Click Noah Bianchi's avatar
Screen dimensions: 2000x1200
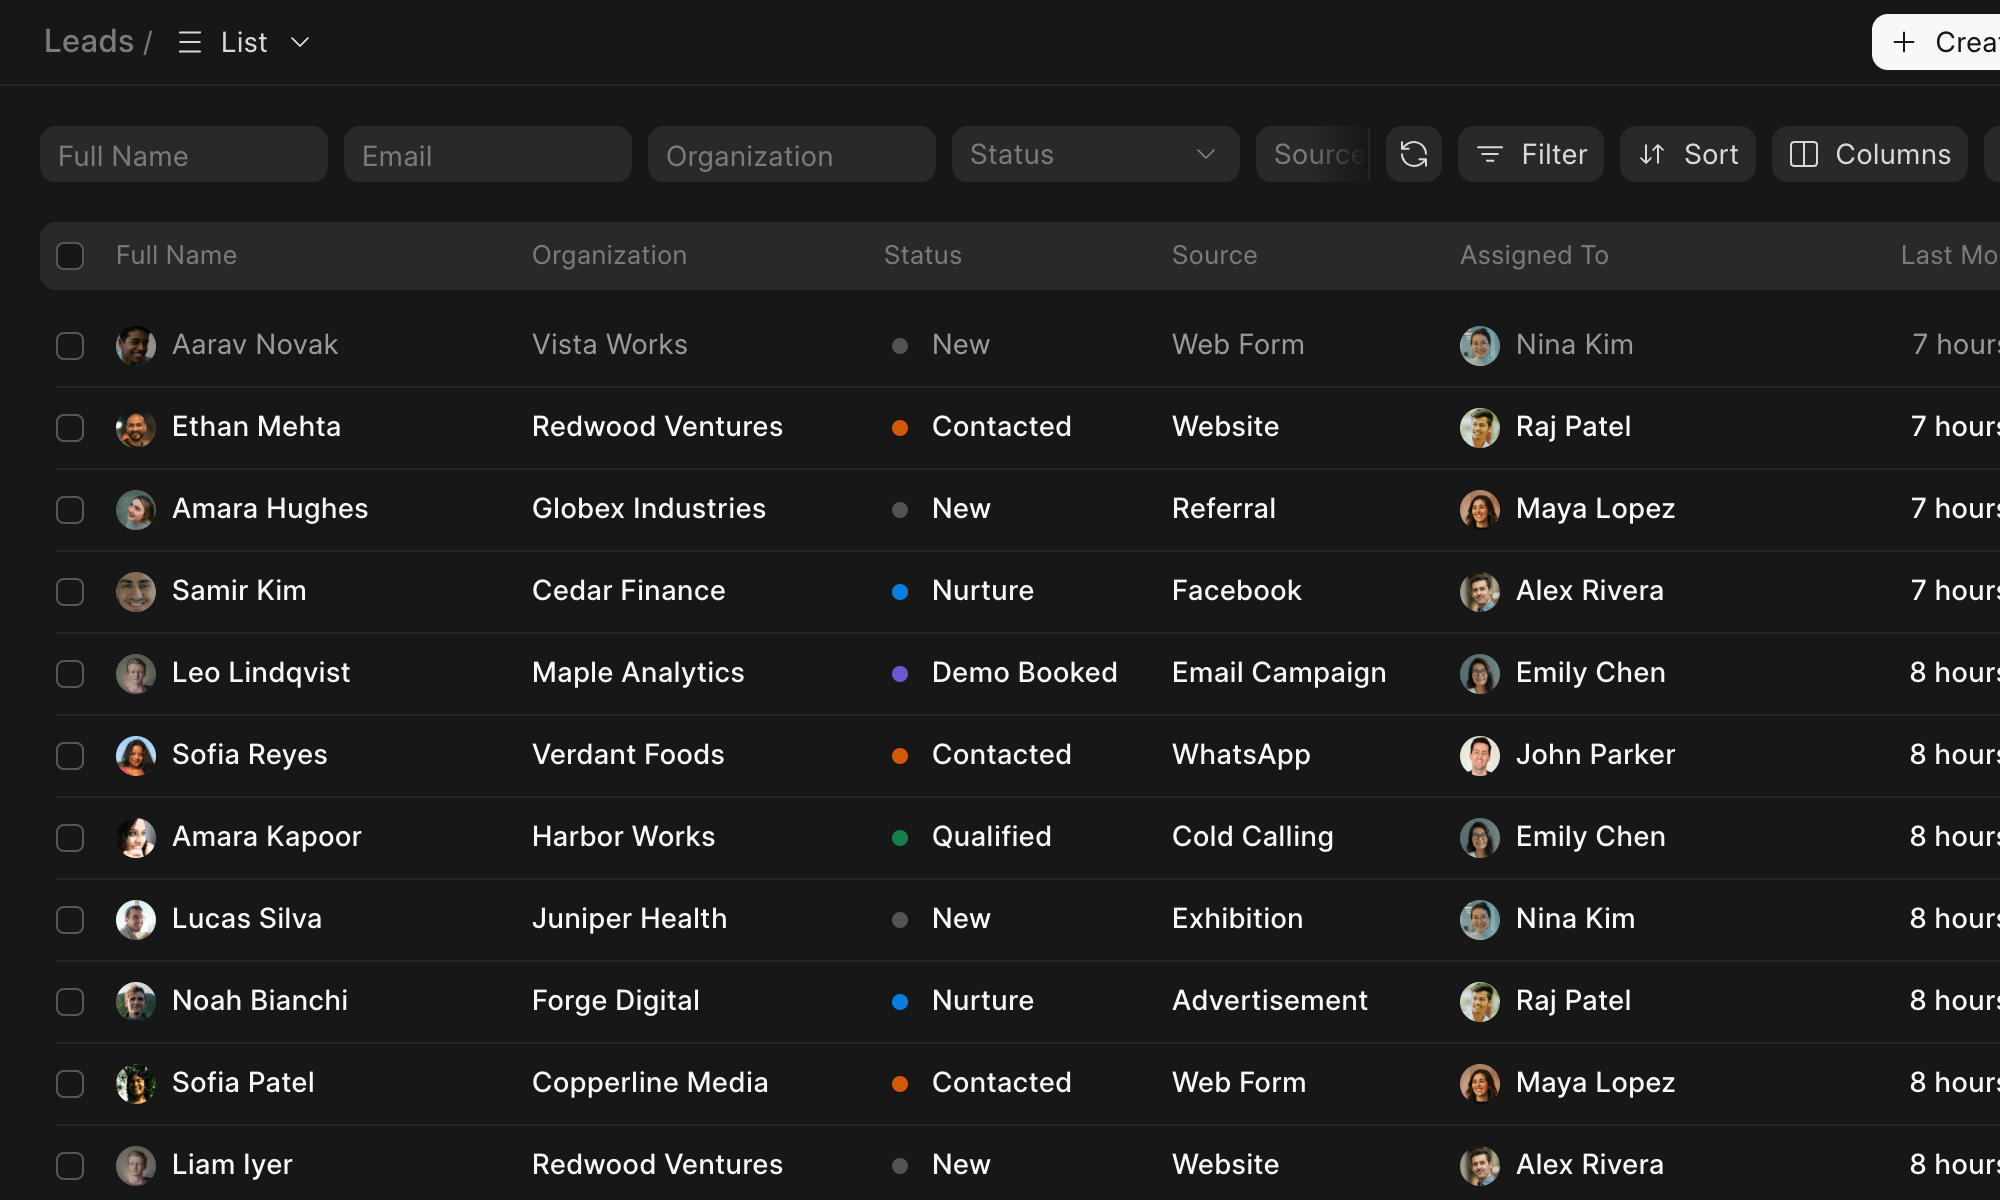(136, 1001)
